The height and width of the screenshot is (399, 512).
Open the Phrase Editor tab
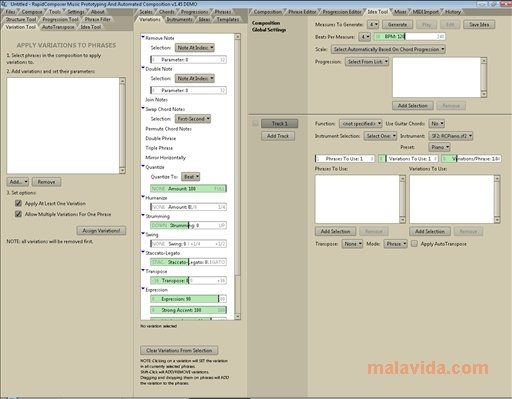[x=302, y=12]
